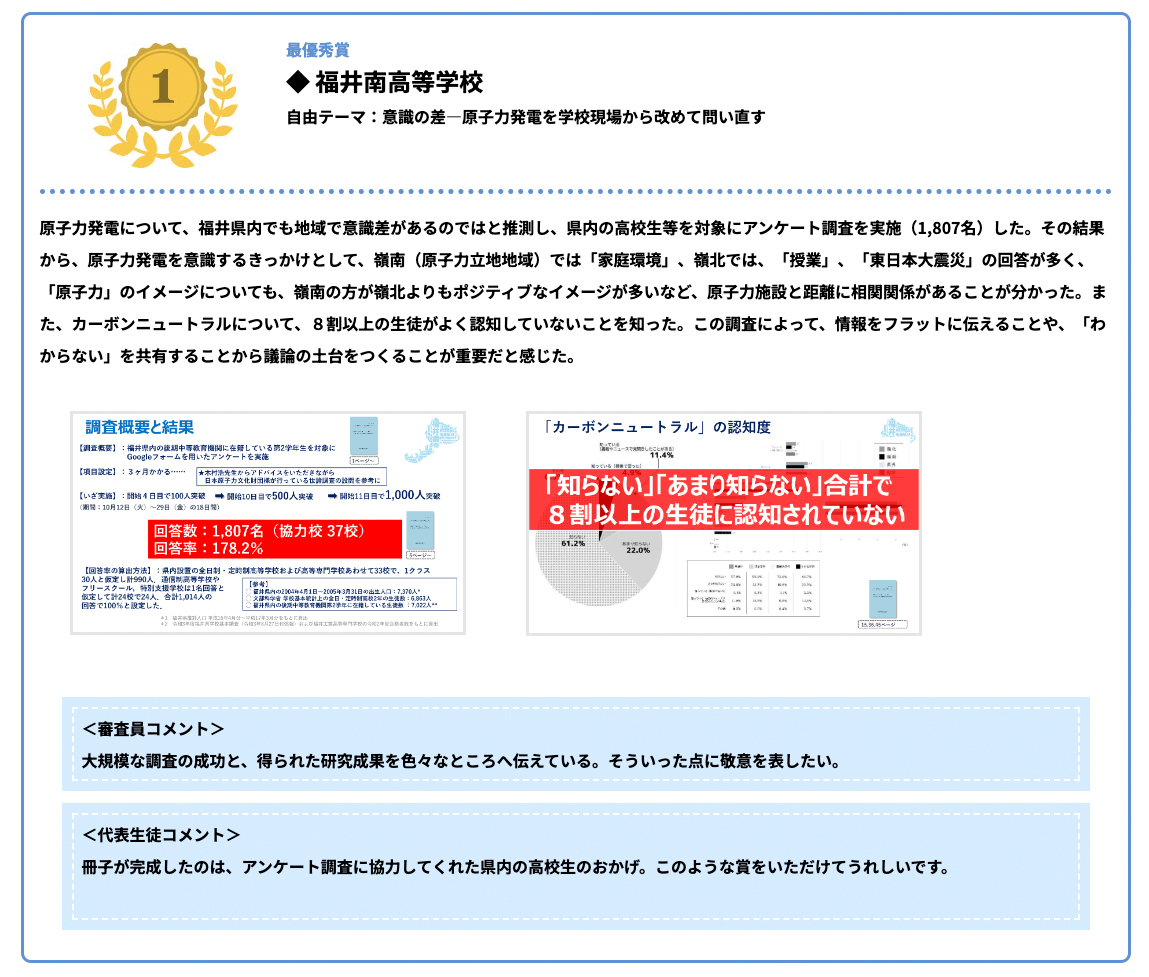
Task: Click the paragraph line starting "原子力発電について、福井県内でも"
Action: [572, 228]
